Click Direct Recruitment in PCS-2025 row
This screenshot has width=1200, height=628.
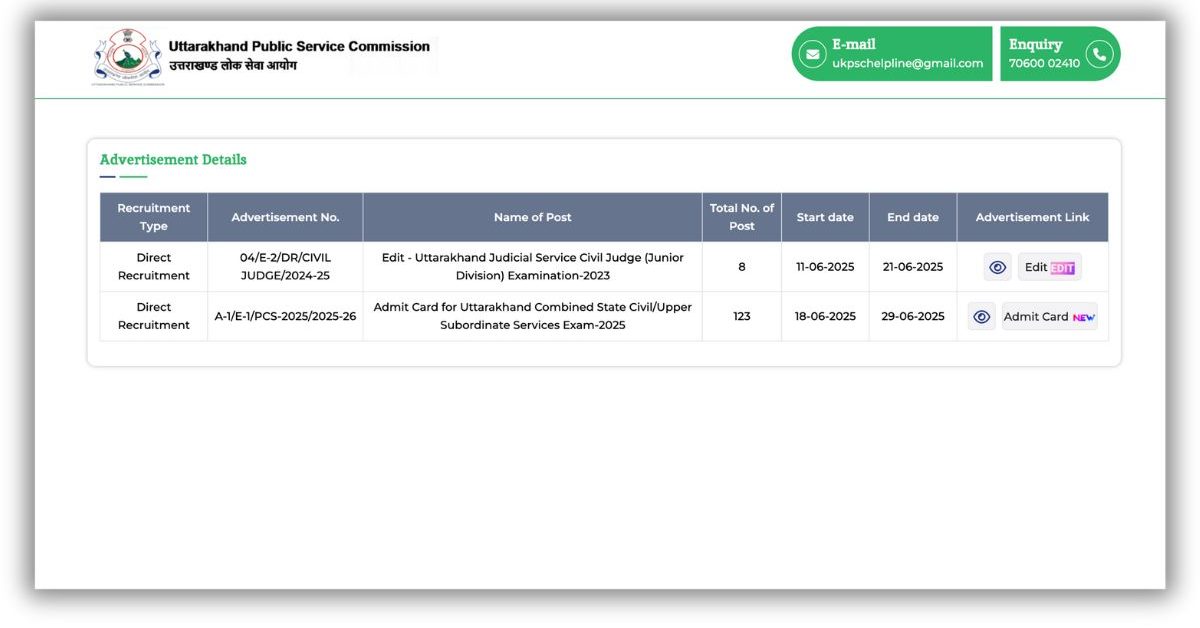tap(154, 316)
